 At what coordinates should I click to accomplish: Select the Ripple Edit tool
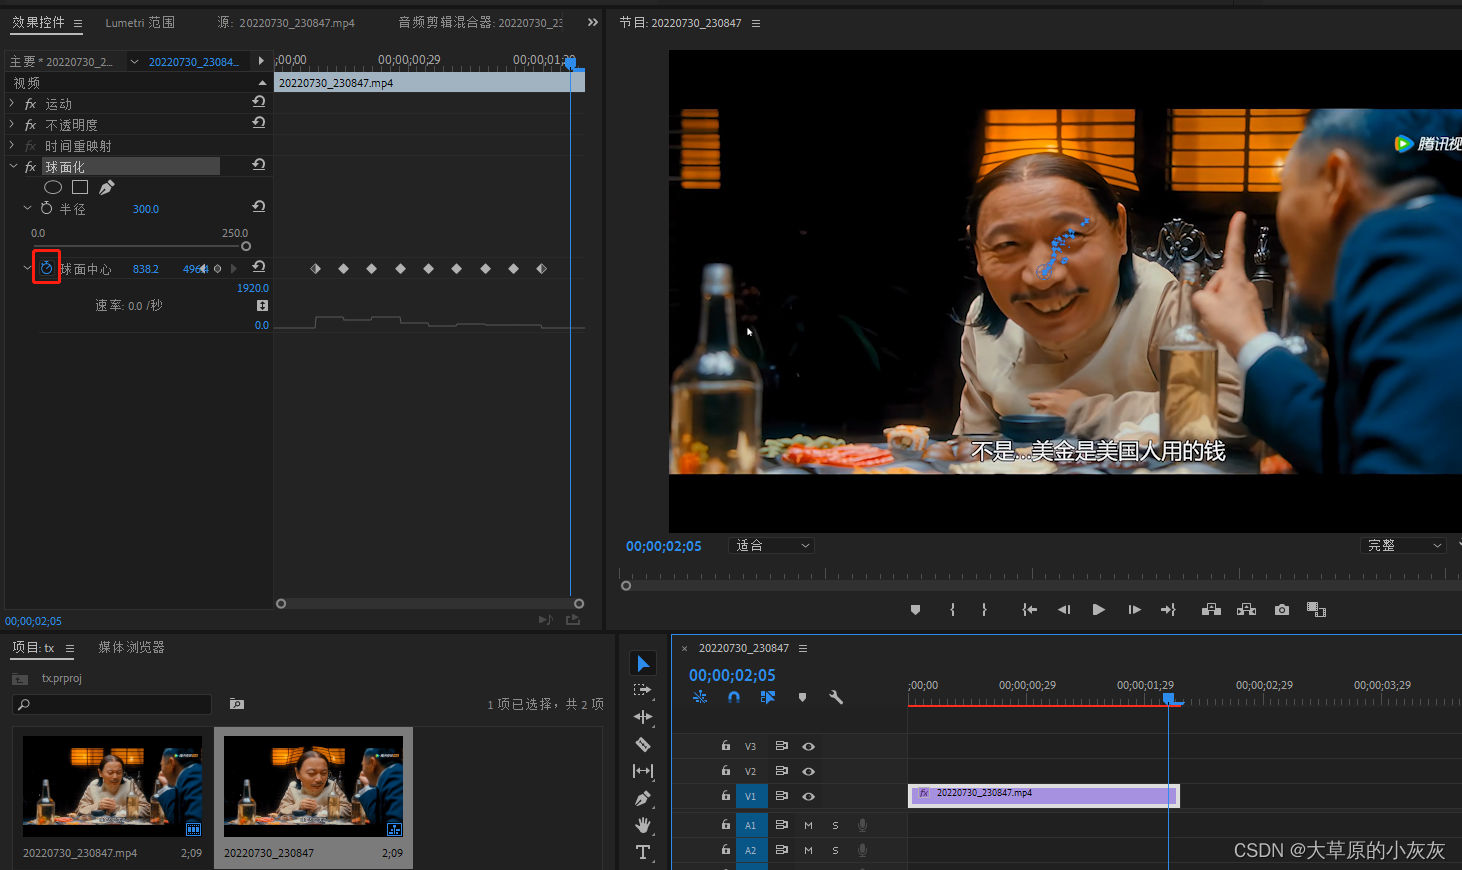pyautogui.click(x=643, y=717)
